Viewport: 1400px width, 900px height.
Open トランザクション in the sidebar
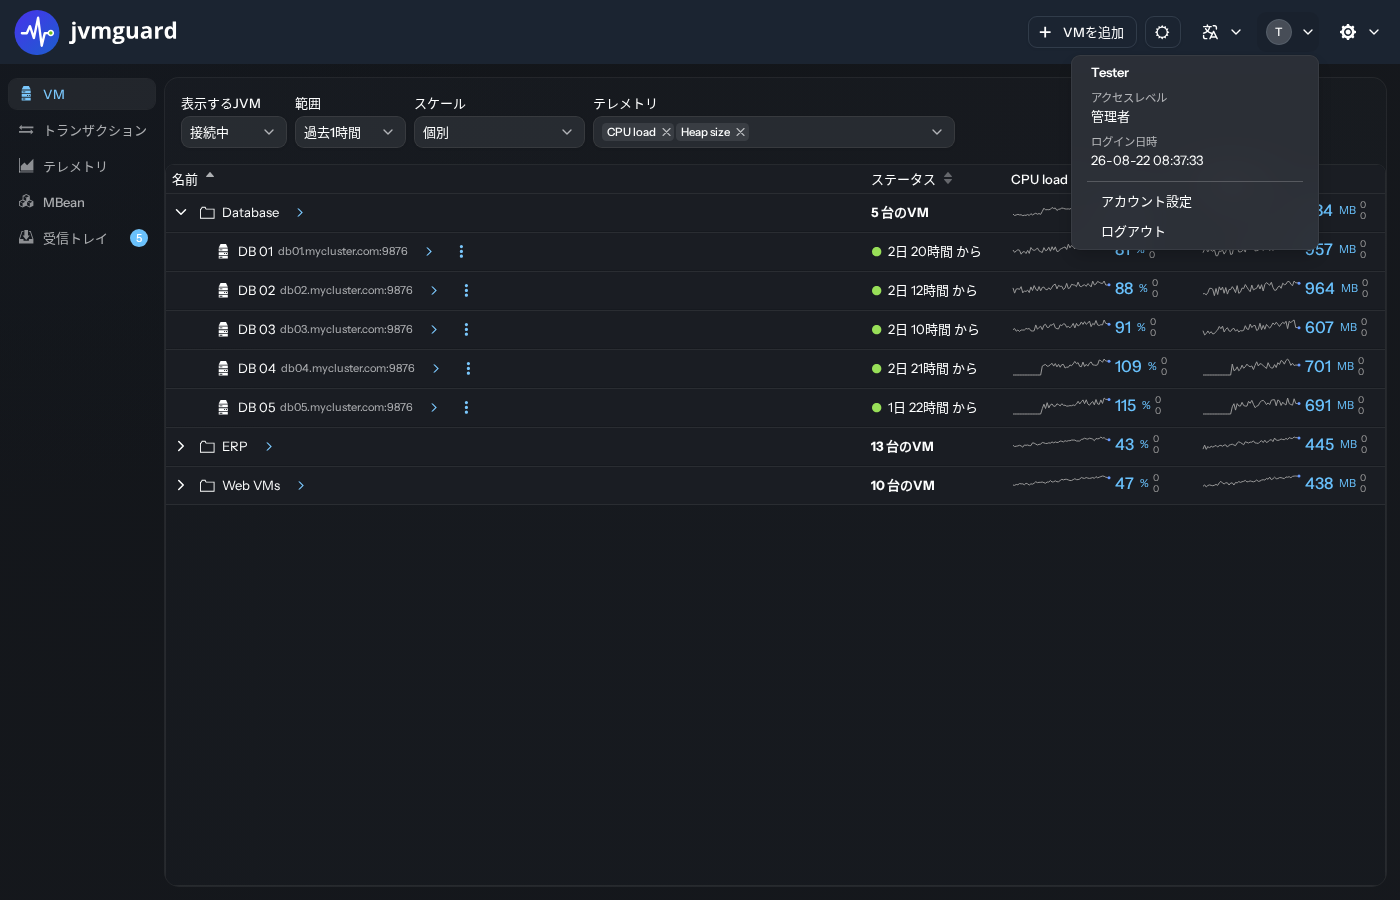82,130
